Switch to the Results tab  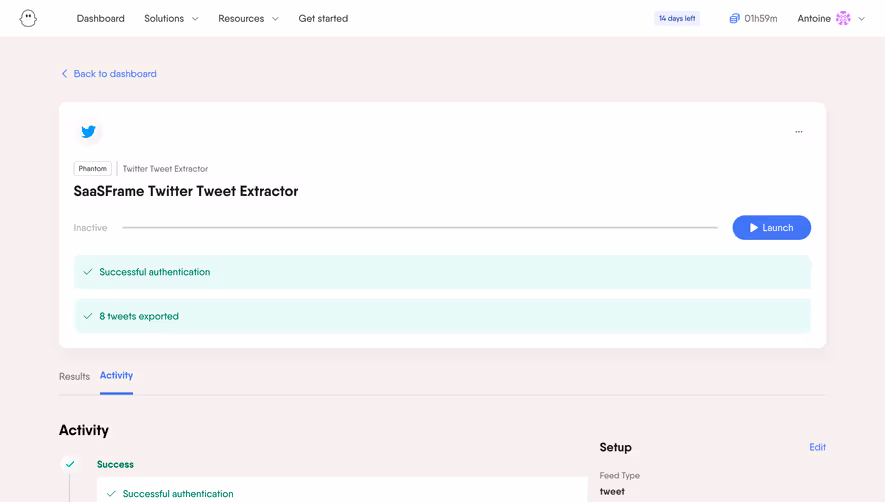(x=75, y=376)
